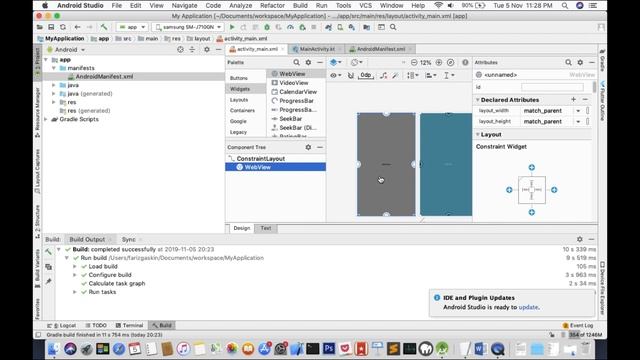Click the Make Project hammer icon

104,27
